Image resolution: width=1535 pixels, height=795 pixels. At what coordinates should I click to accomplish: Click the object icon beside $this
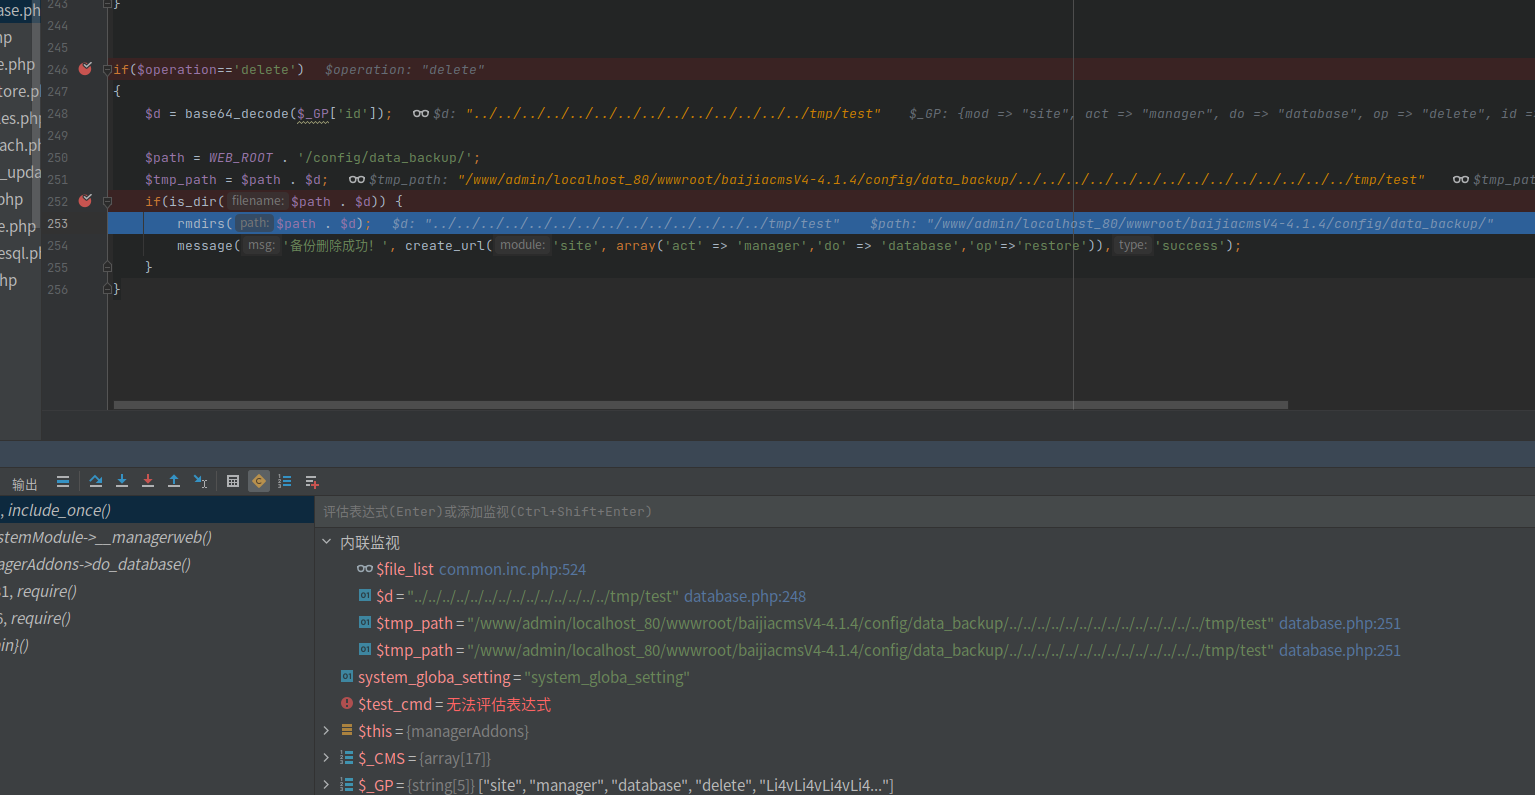point(347,731)
